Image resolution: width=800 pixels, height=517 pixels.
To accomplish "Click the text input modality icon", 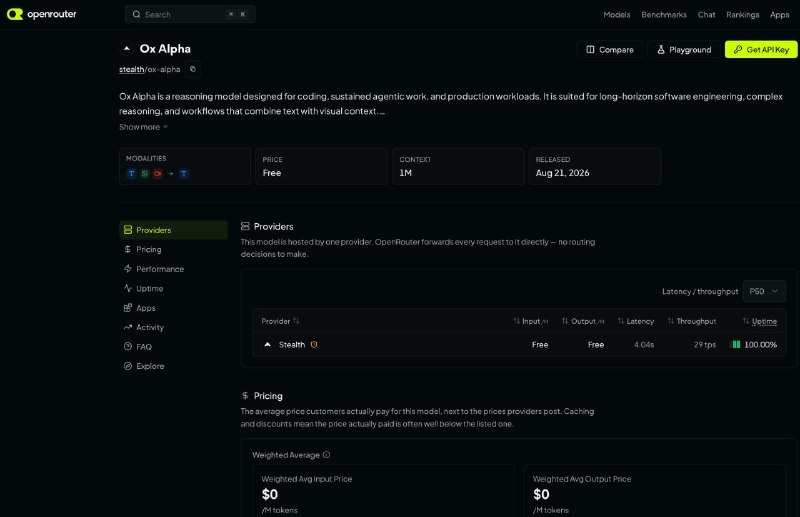I will point(132,174).
